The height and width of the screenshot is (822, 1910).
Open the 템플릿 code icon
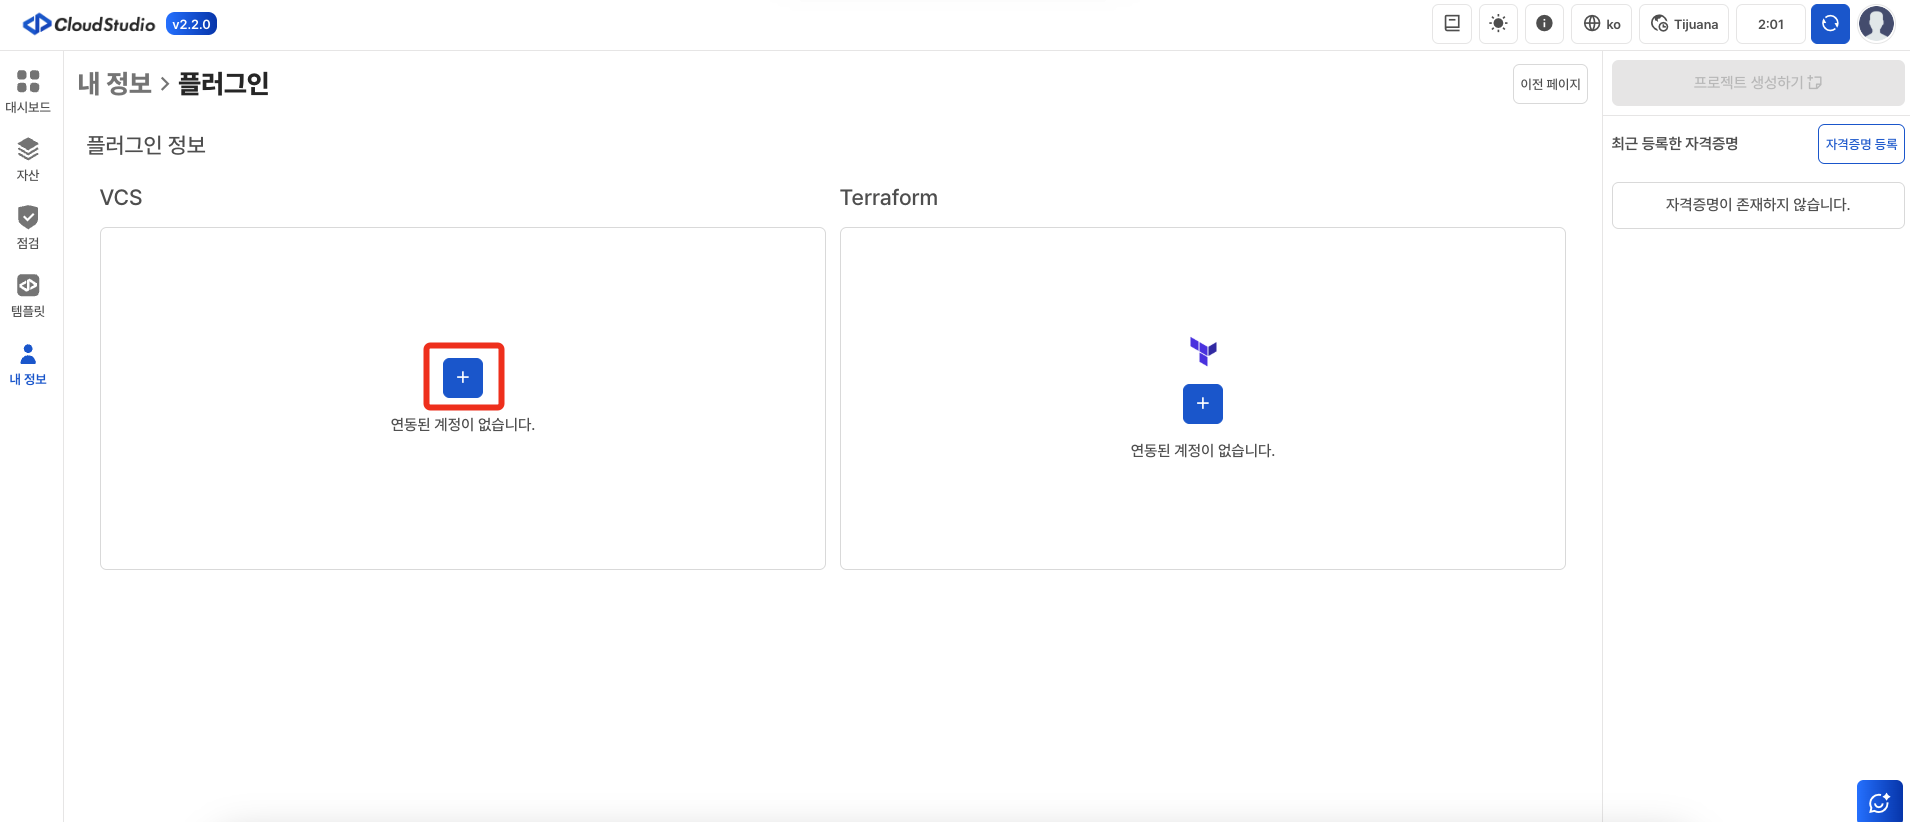(x=28, y=295)
